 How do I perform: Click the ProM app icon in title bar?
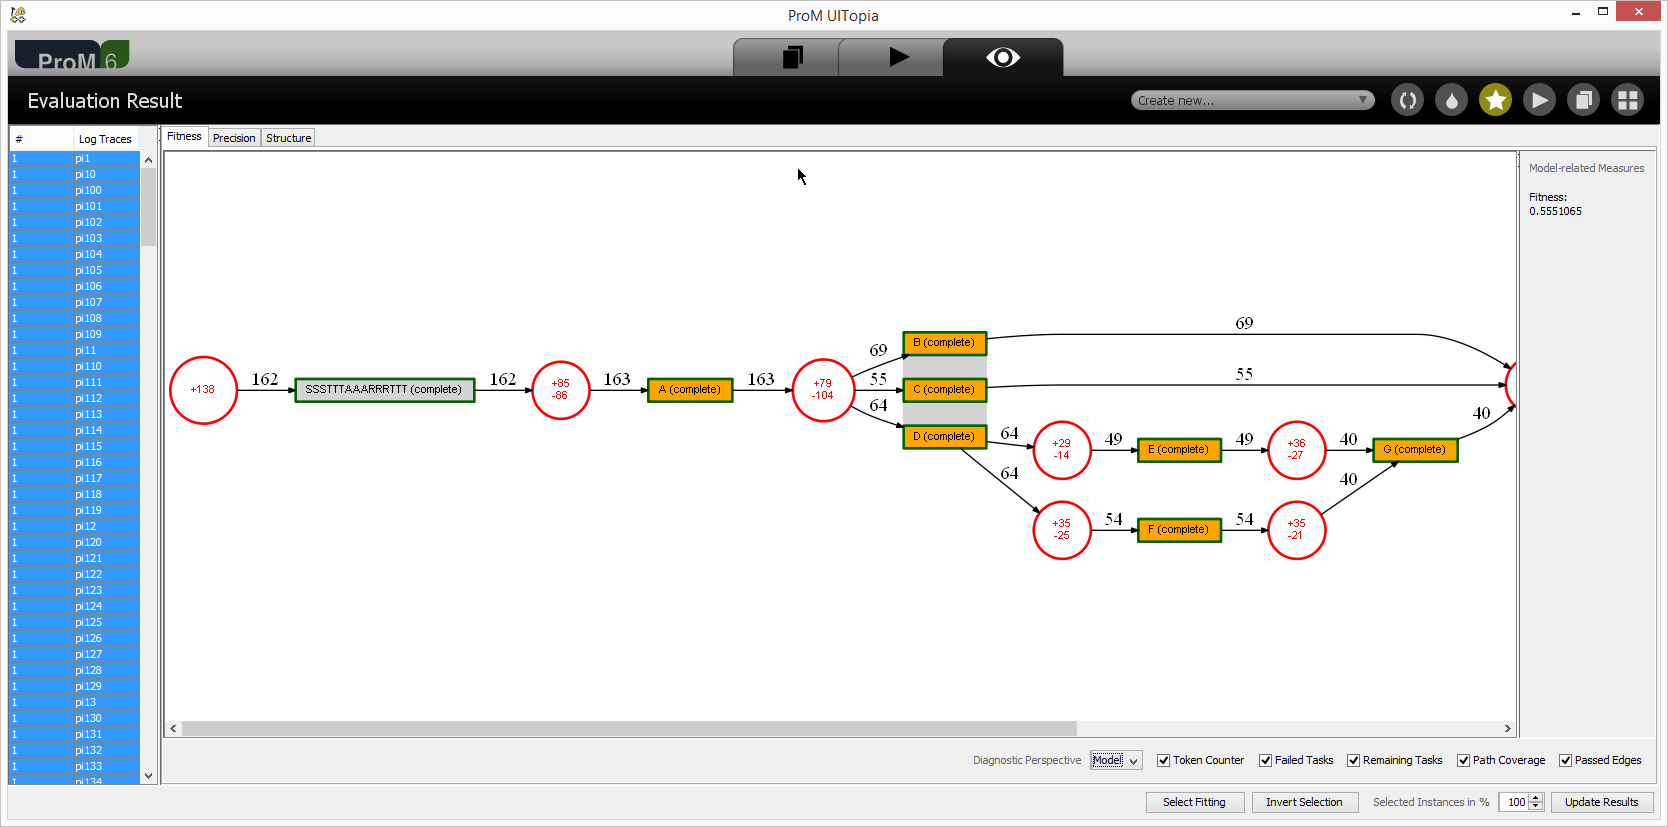click(x=17, y=14)
